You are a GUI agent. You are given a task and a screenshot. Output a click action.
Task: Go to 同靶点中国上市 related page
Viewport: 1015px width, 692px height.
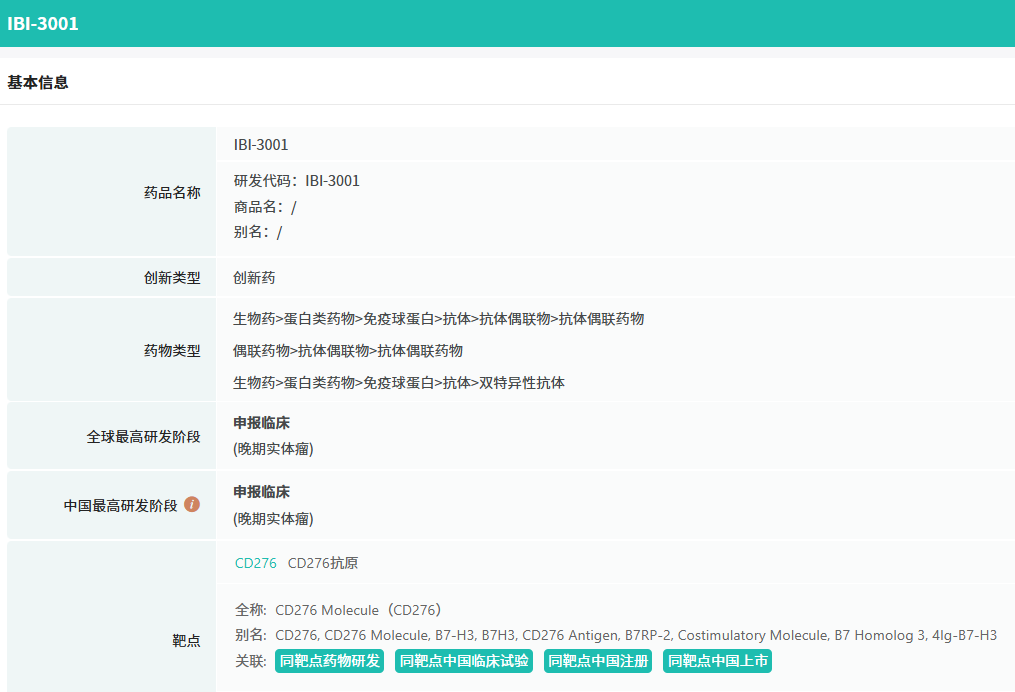pos(717,661)
